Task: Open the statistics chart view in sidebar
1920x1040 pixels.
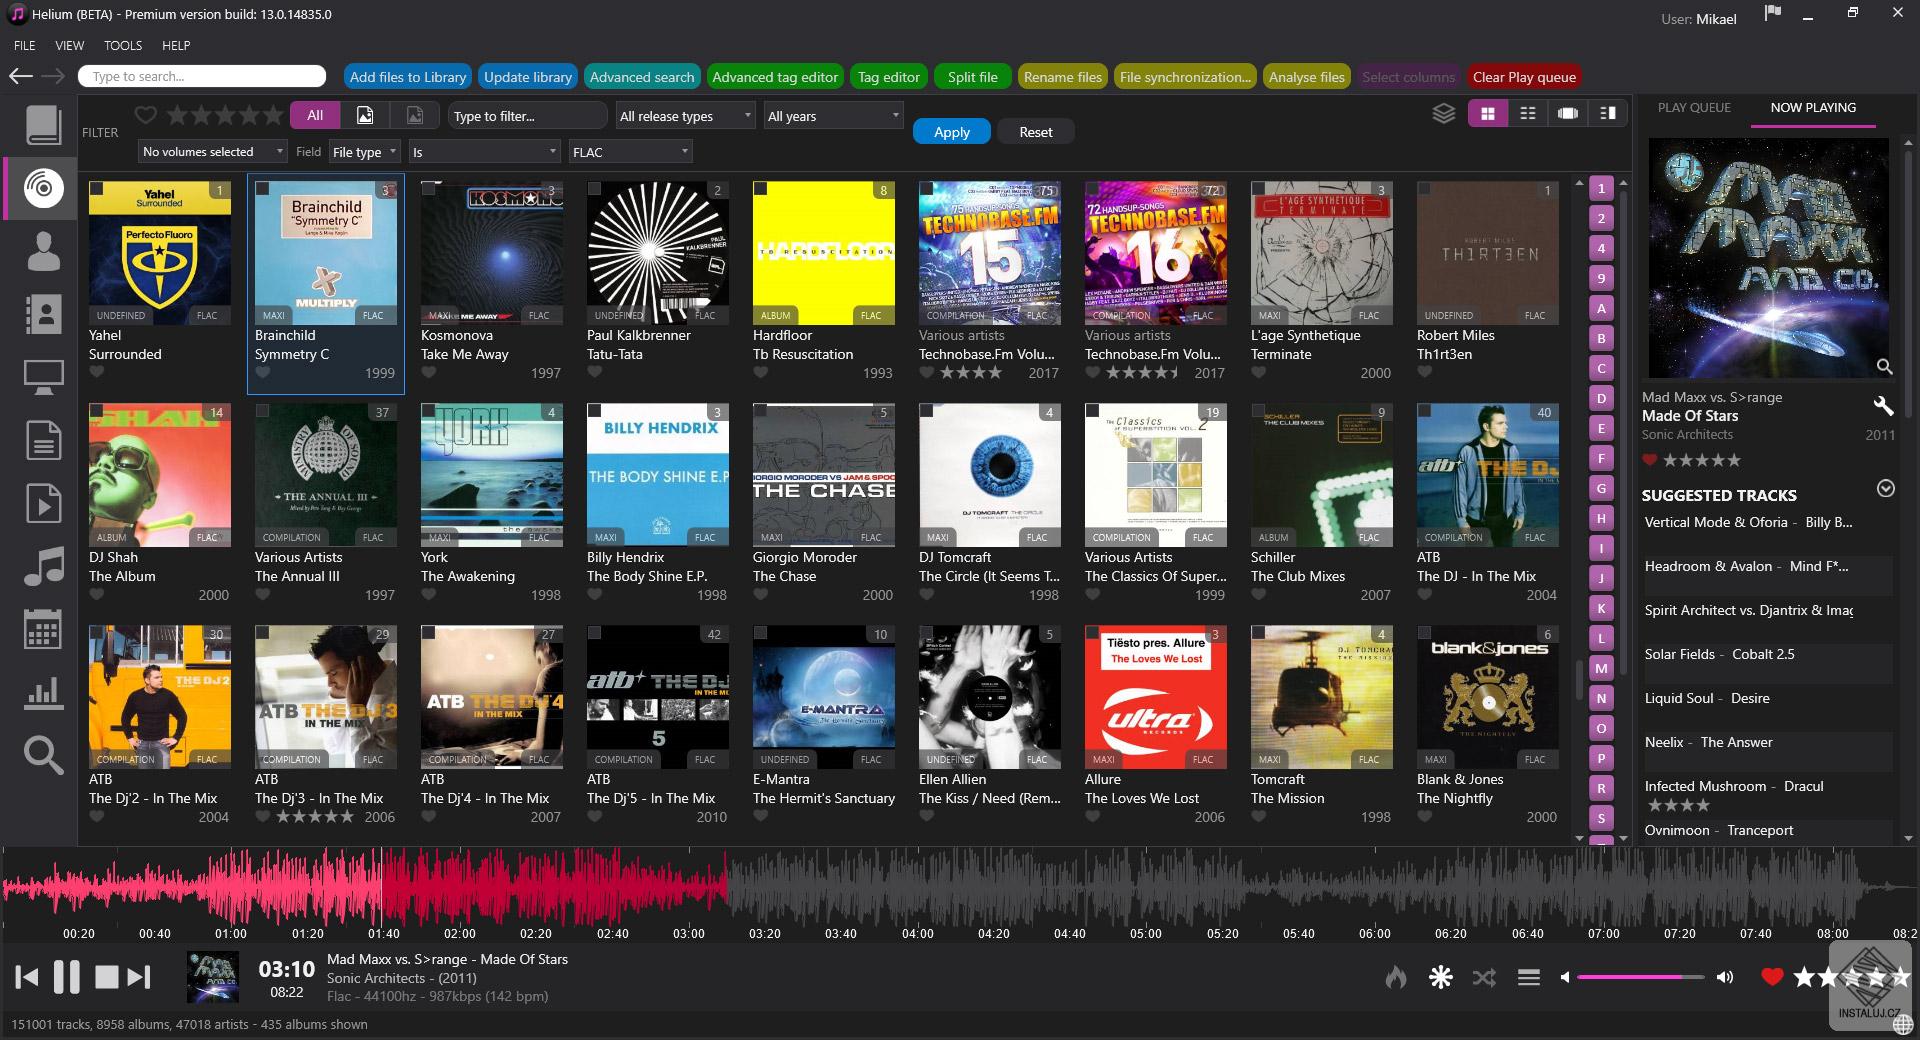Action: 44,692
